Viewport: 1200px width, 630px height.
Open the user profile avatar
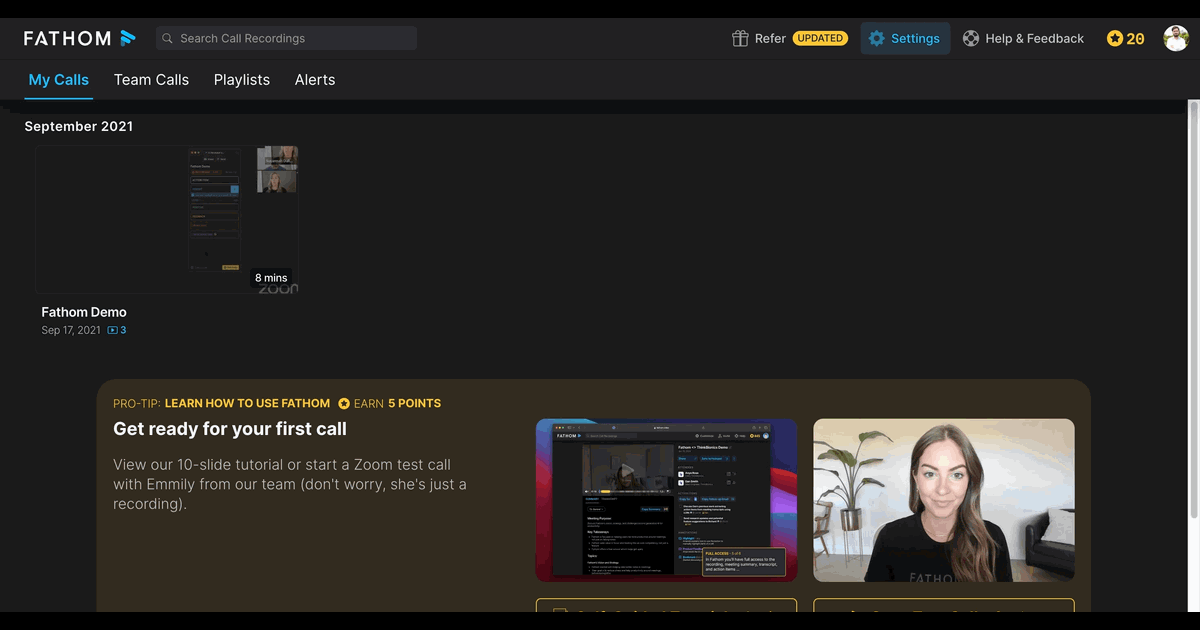tap(1176, 38)
